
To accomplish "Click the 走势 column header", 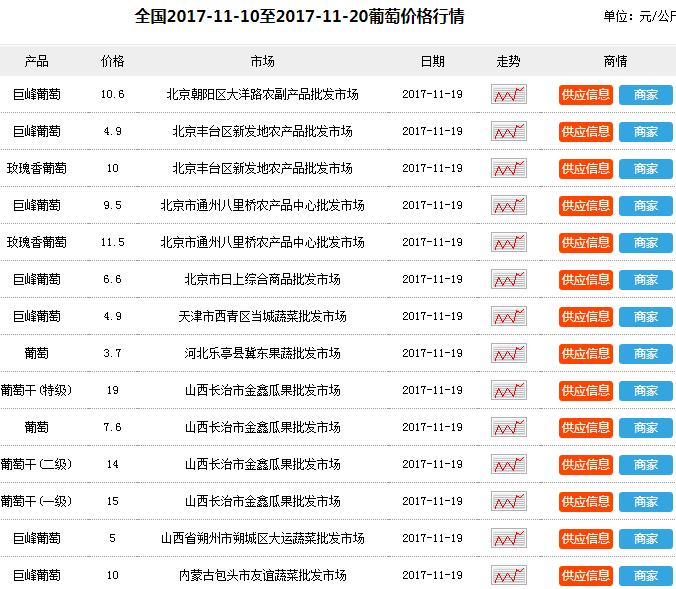I will (x=508, y=61).
